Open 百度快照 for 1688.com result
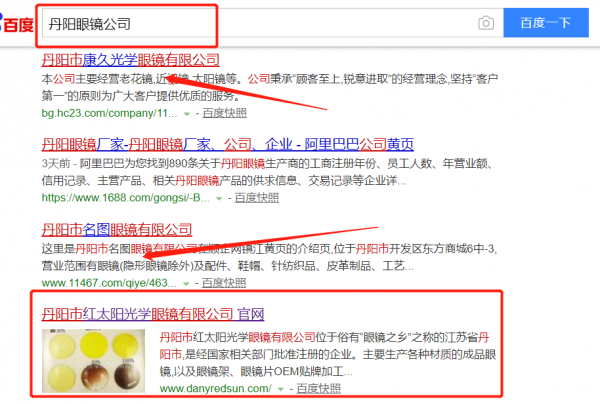600x404 pixels. (257, 198)
